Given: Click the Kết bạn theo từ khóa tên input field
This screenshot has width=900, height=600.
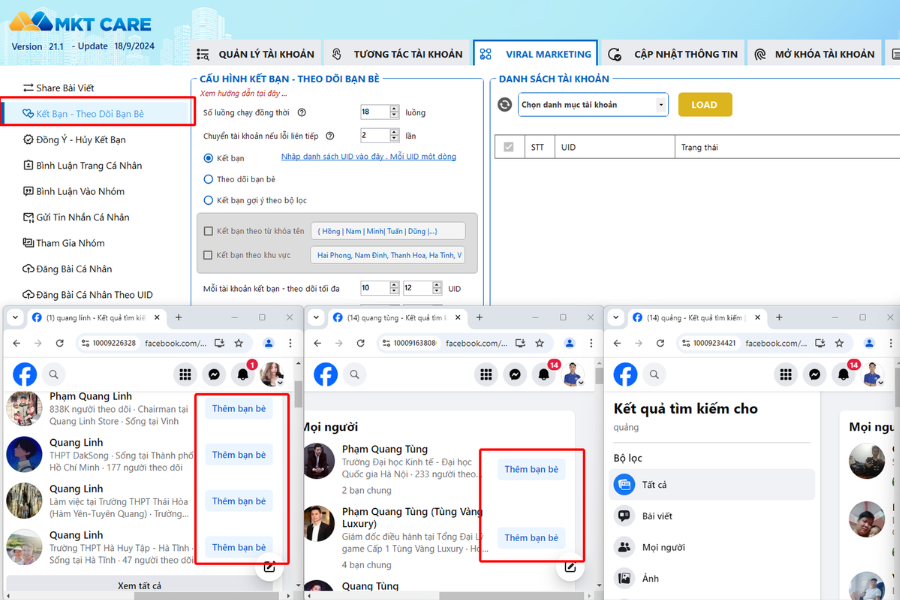Looking at the screenshot, I should (388, 231).
